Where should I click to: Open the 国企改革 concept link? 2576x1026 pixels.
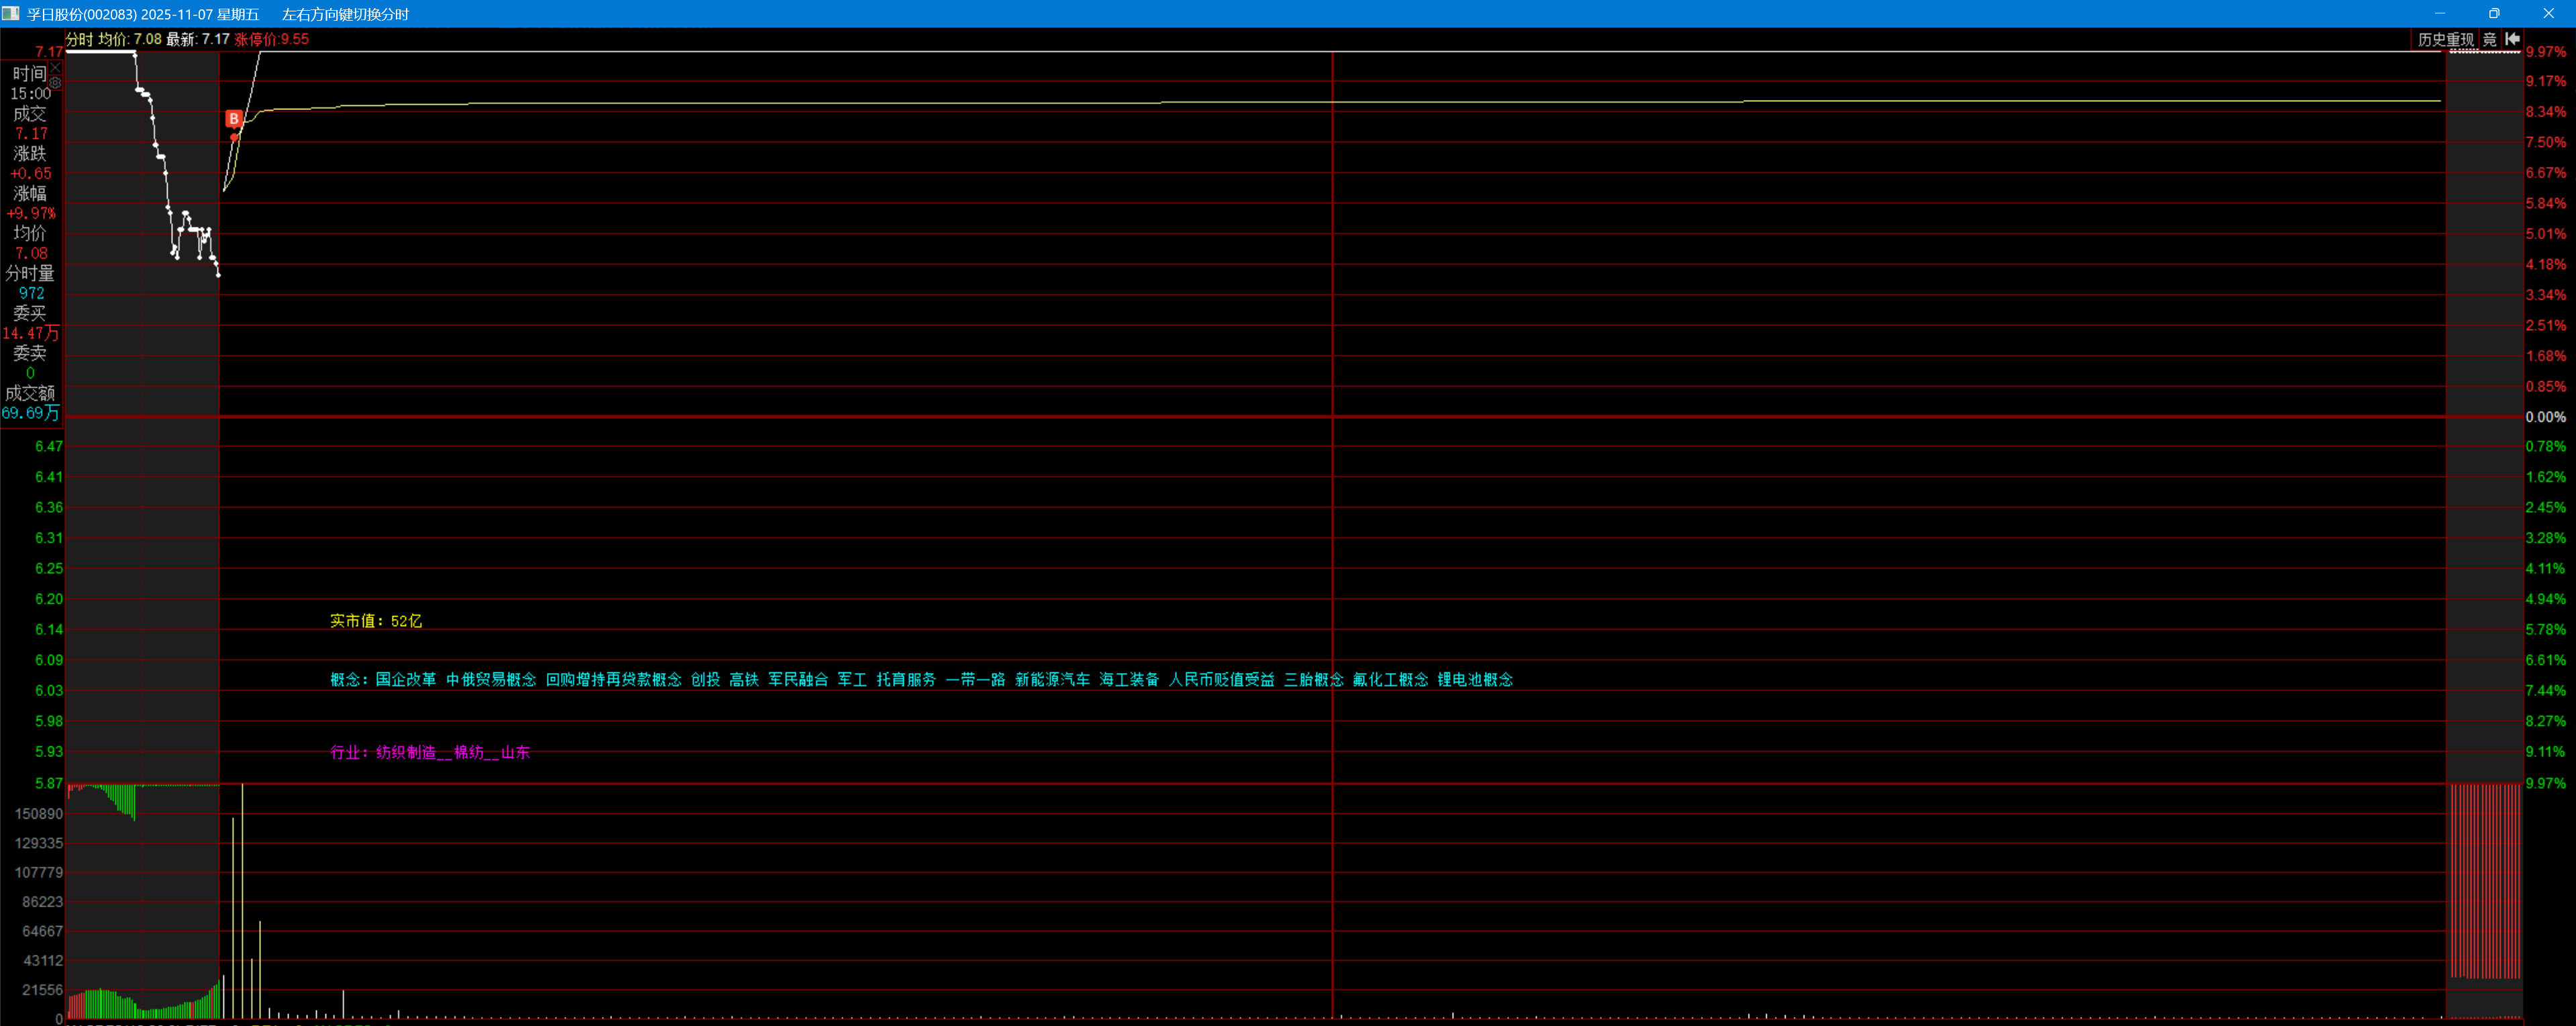[x=406, y=680]
